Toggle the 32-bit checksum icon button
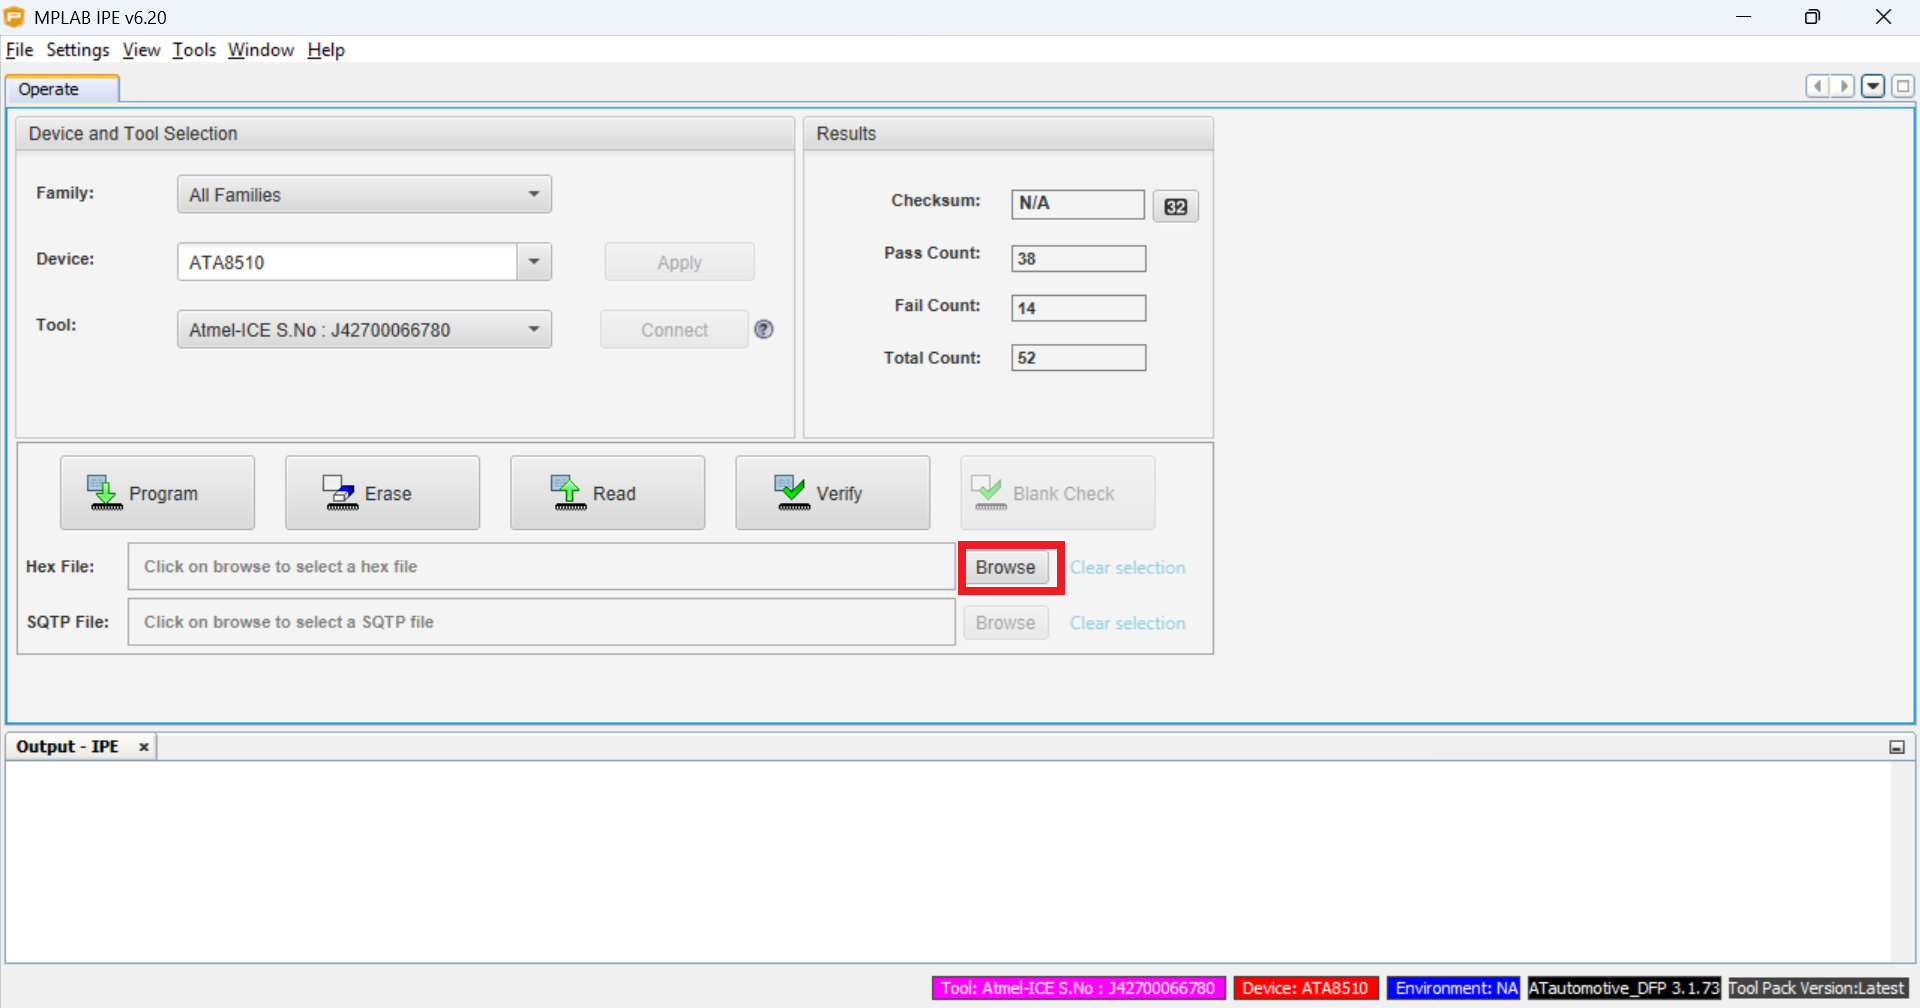This screenshot has height=1008, width=1920. click(1175, 206)
